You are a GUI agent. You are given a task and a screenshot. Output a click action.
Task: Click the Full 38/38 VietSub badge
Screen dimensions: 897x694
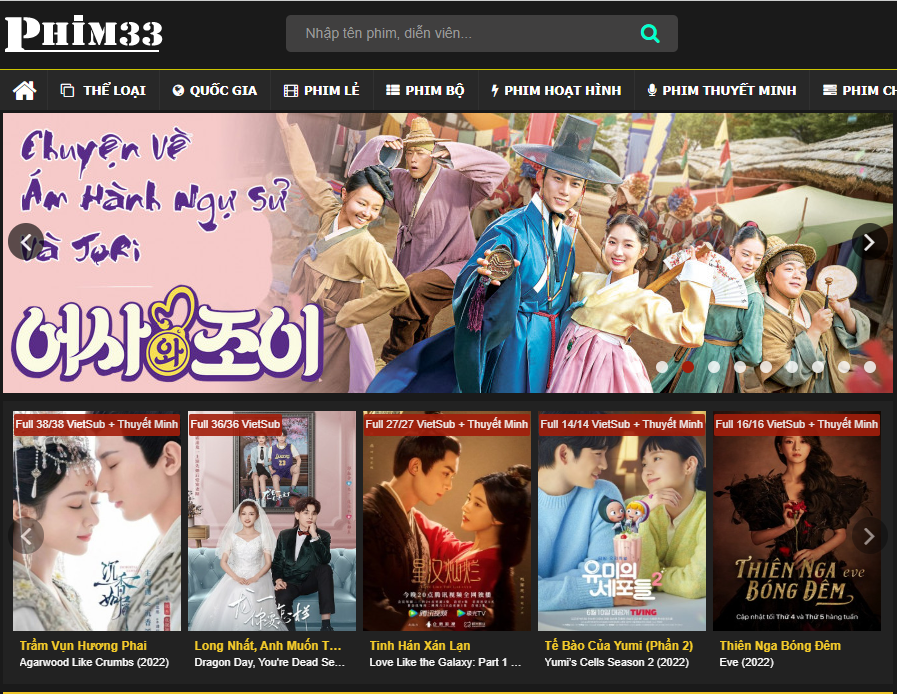pyautogui.click(x=97, y=424)
